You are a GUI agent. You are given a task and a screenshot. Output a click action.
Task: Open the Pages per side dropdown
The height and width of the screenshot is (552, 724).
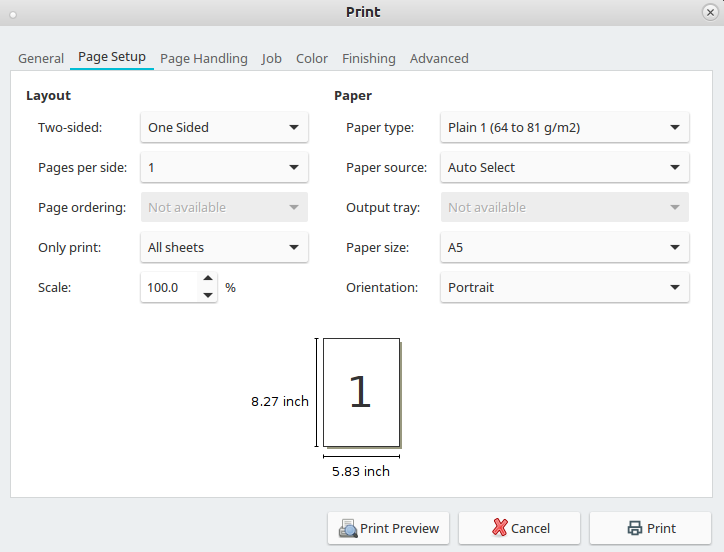coord(224,167)
